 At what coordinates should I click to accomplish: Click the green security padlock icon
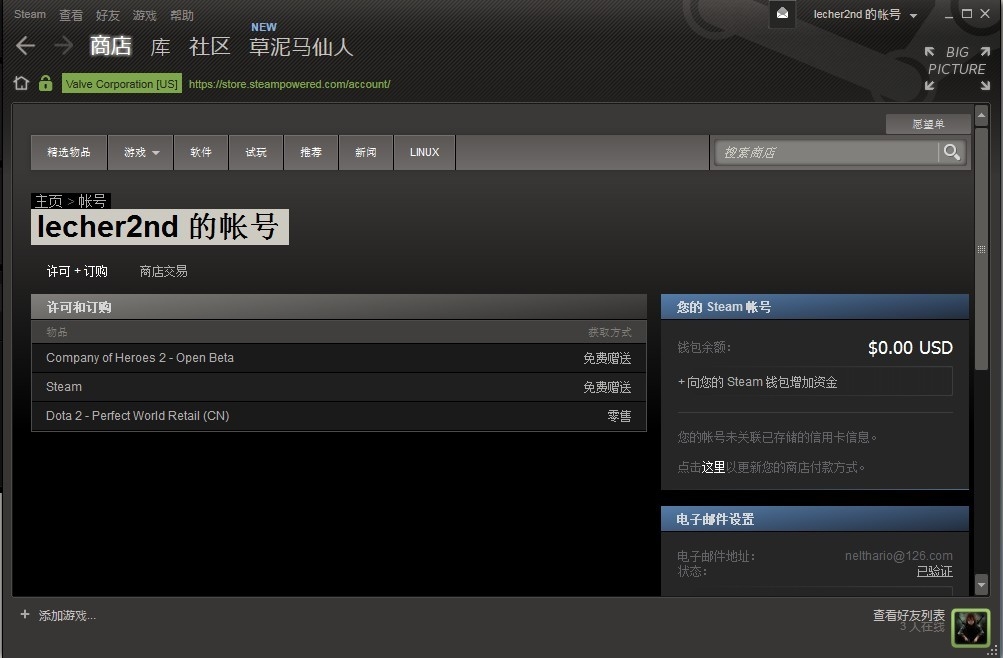45,83
